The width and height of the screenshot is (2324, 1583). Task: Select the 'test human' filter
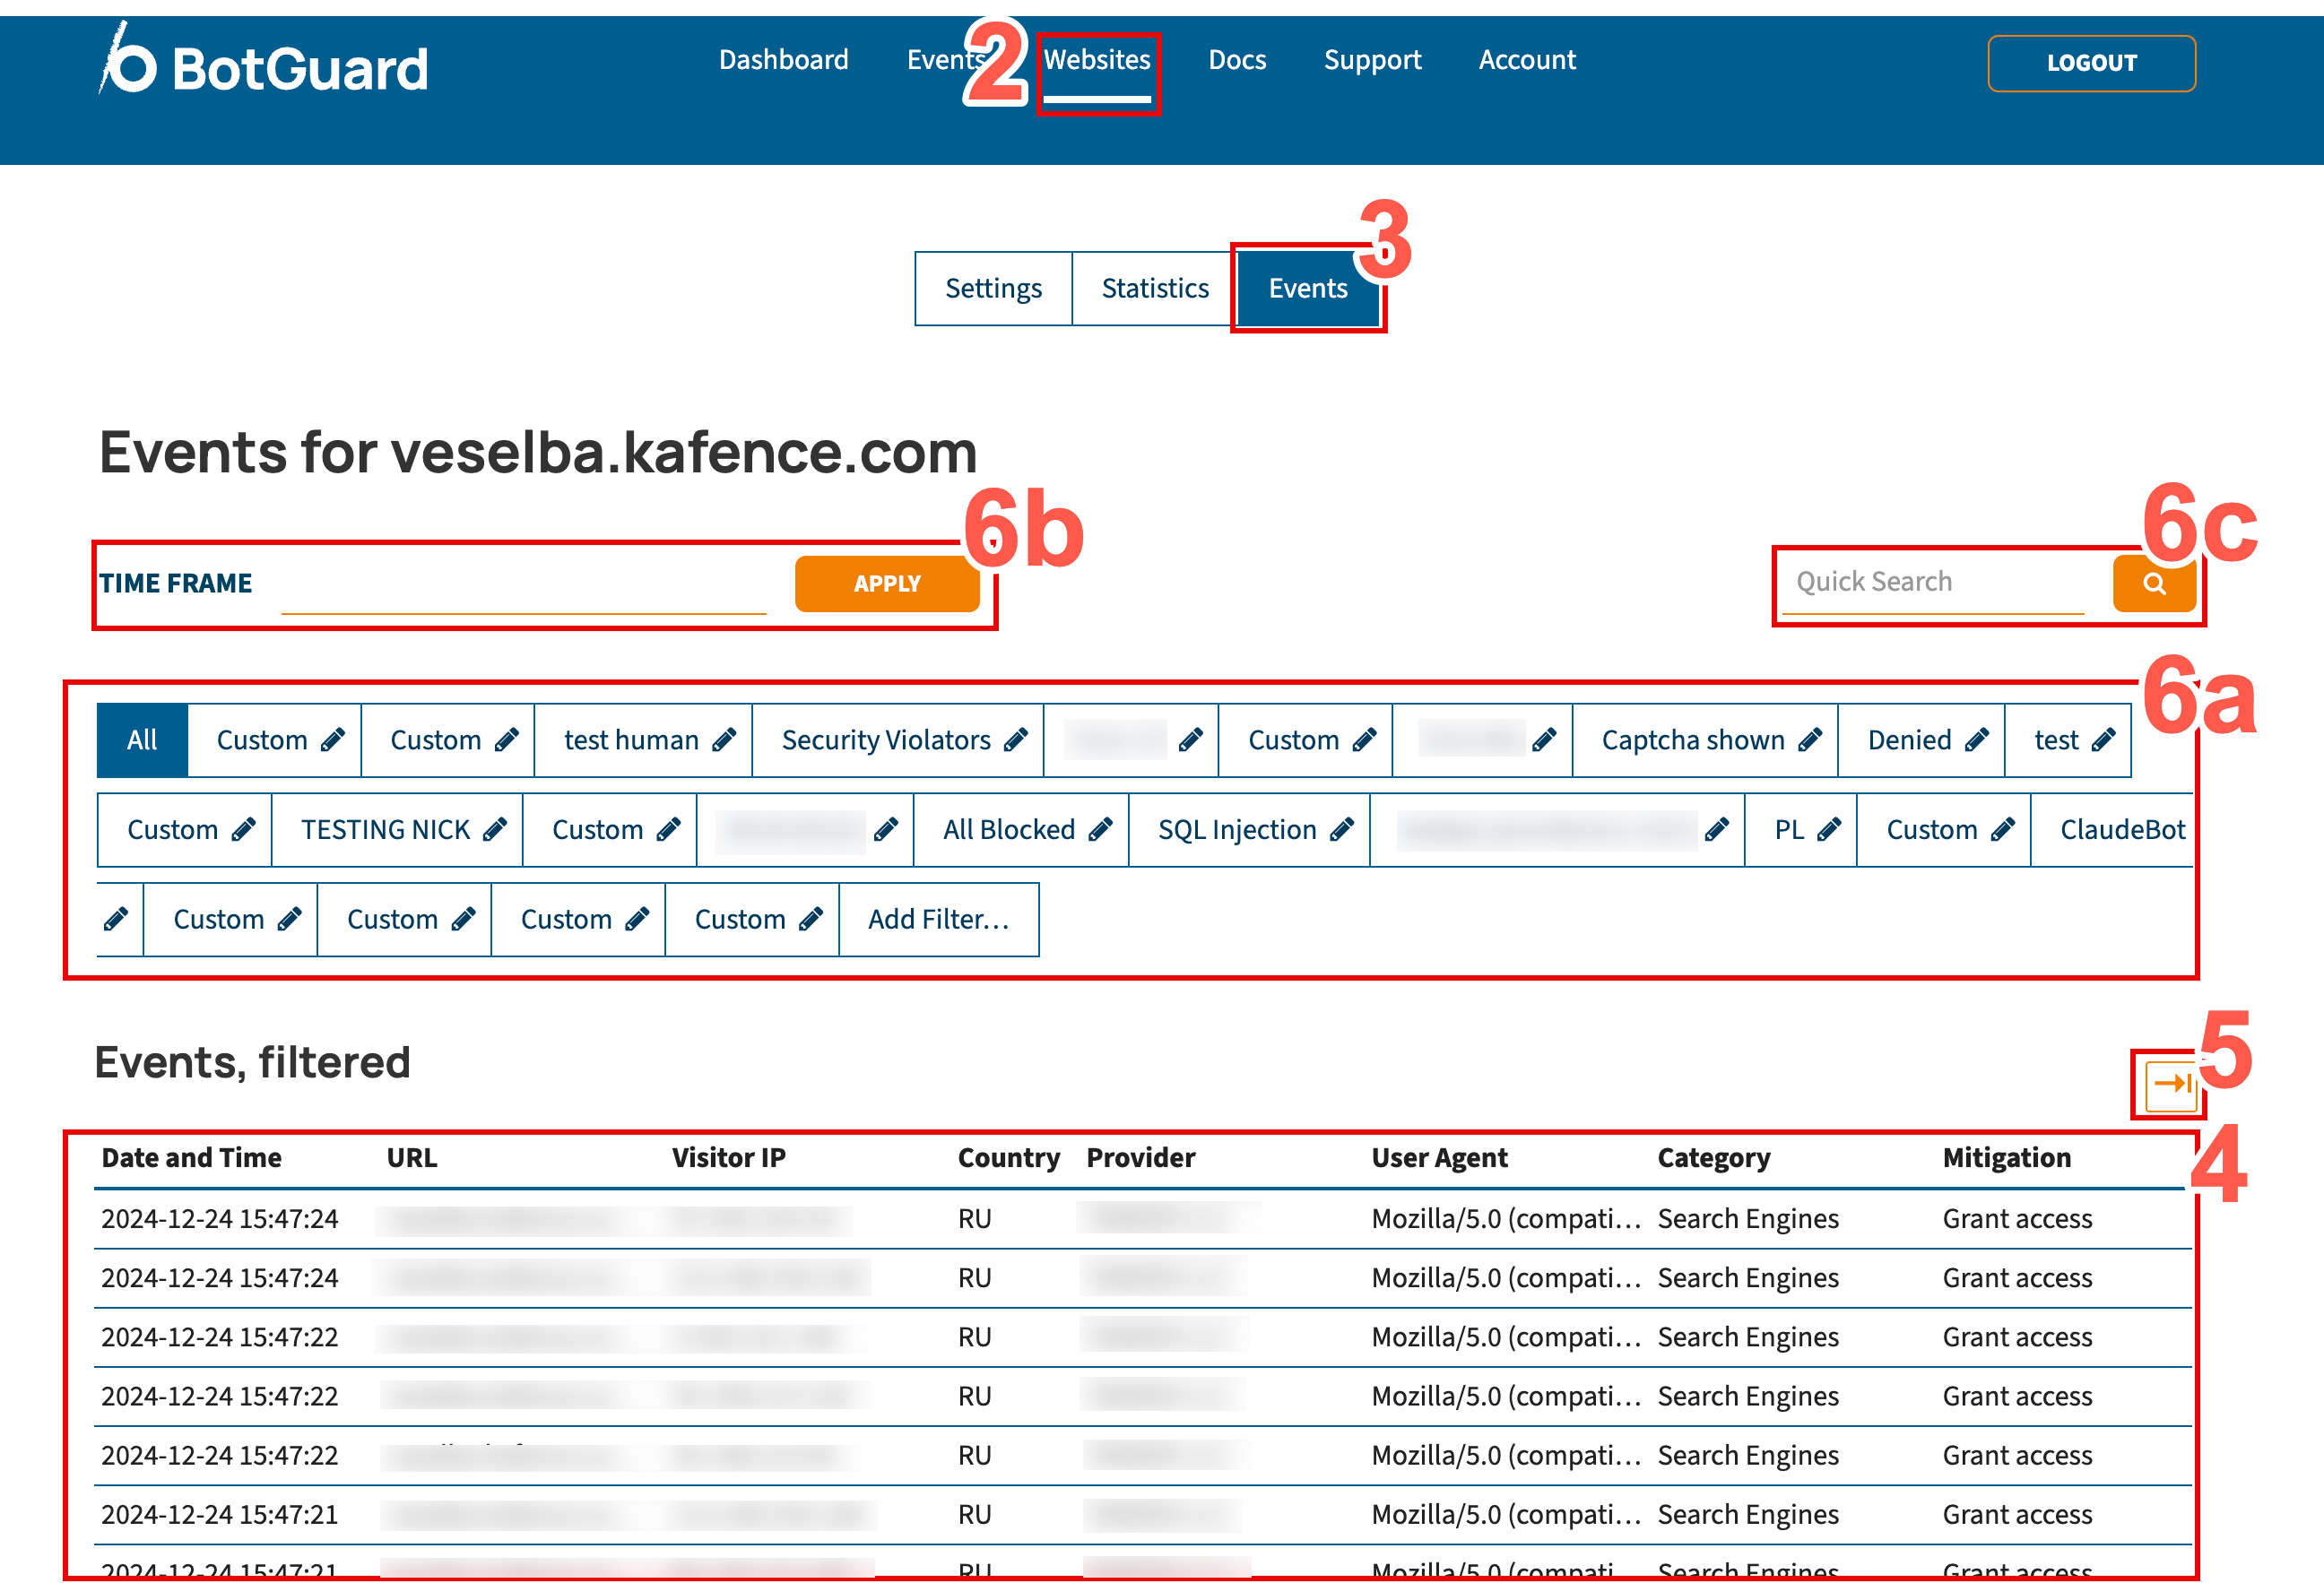coord(631,741)
